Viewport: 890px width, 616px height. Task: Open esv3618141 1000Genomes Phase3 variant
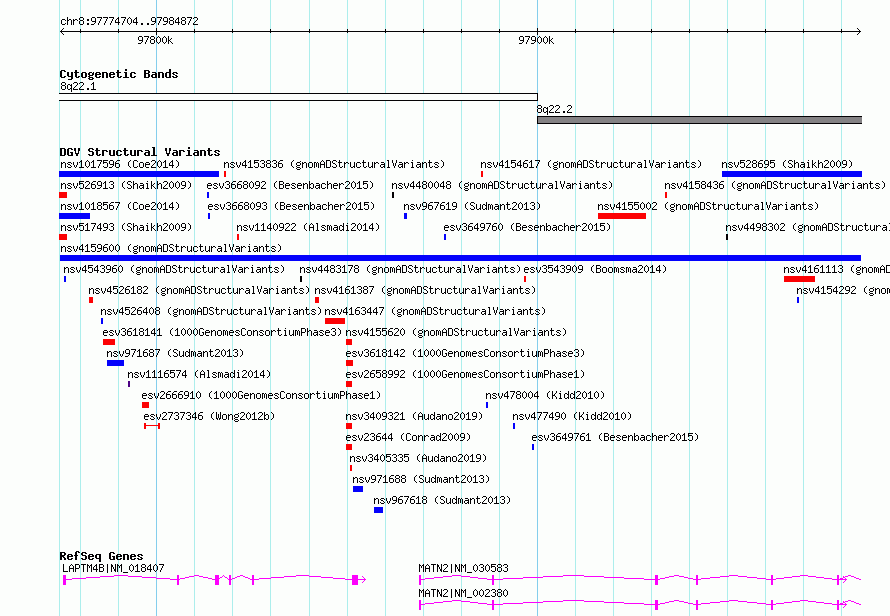coord(222,332)
